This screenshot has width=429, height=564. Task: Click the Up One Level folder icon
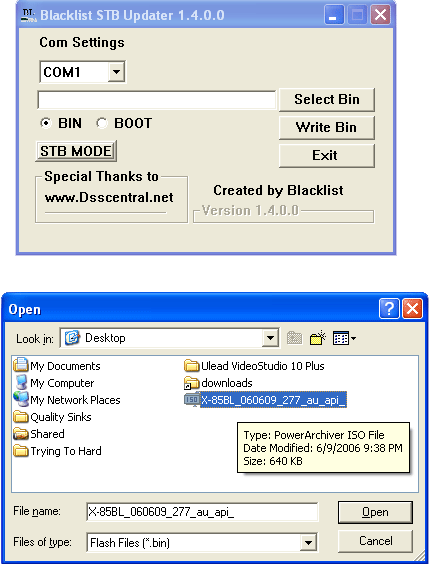click(294, 338)
